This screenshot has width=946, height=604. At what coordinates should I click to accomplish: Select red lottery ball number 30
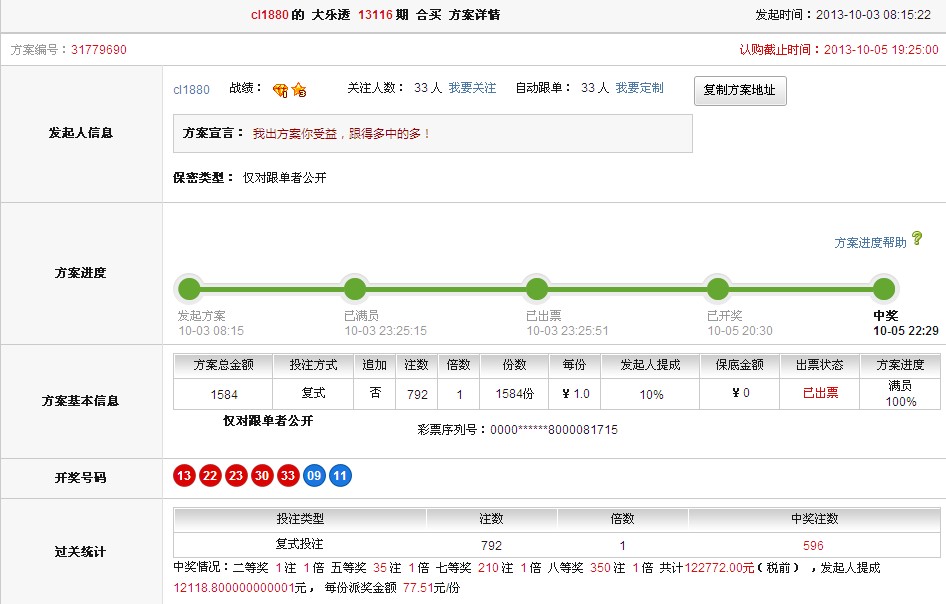(x=262, y=476)
